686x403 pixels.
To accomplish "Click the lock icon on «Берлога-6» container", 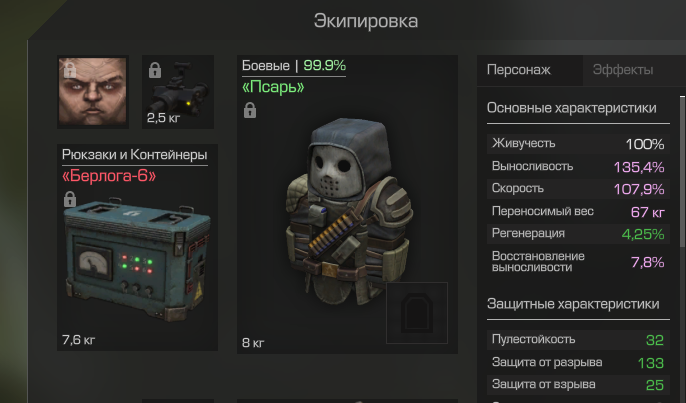I will (70, 199).
